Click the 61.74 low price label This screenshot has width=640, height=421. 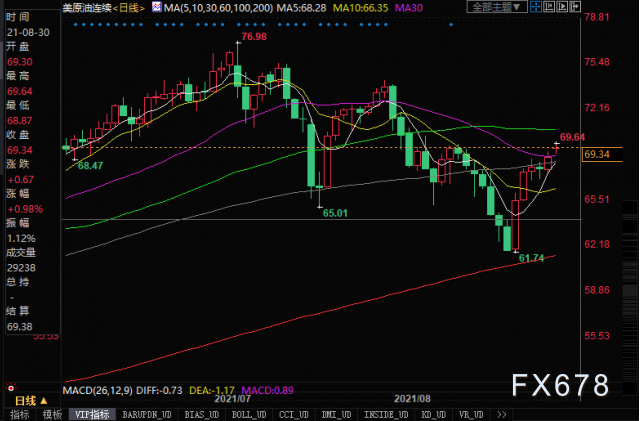(x=531, y=258)
